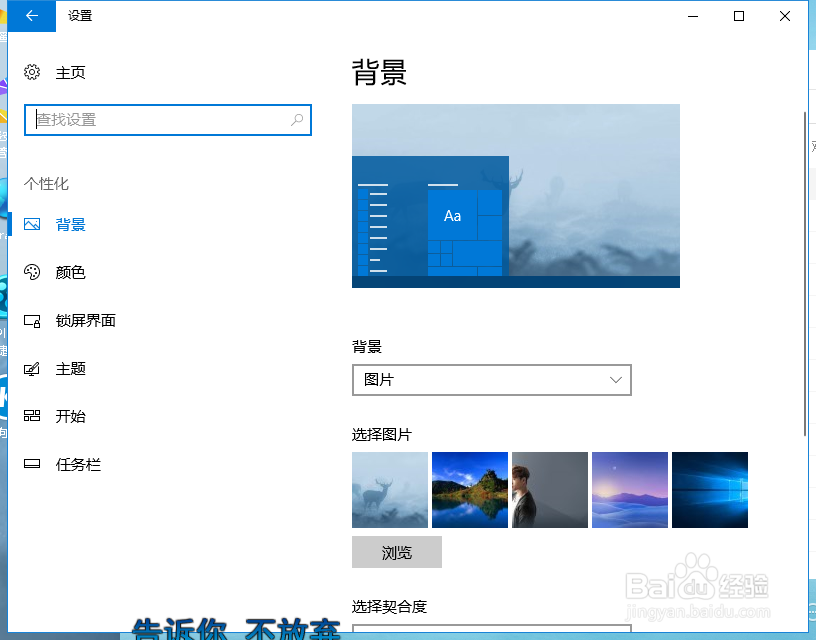Select the green lake wallpaper thumbnail

tap(469, 490)
